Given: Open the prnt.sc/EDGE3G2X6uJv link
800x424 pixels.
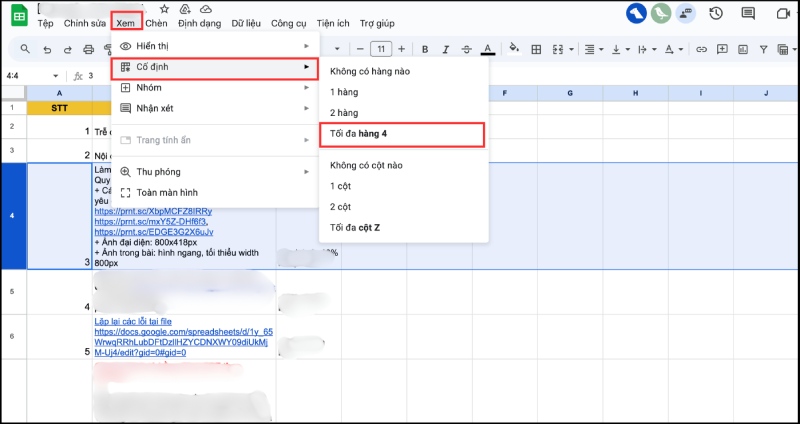Looking at the screenshot, I should pyautogui.click(x=154, y=232).
